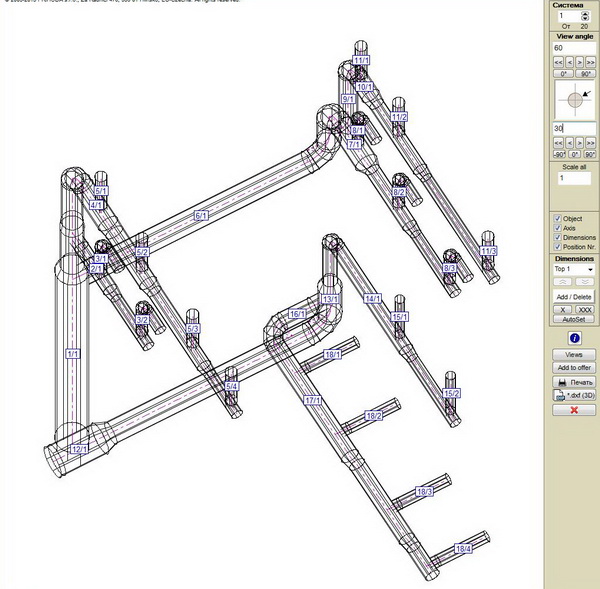
Task: Set vertical view angle to -90° preset
Action: 561,155
